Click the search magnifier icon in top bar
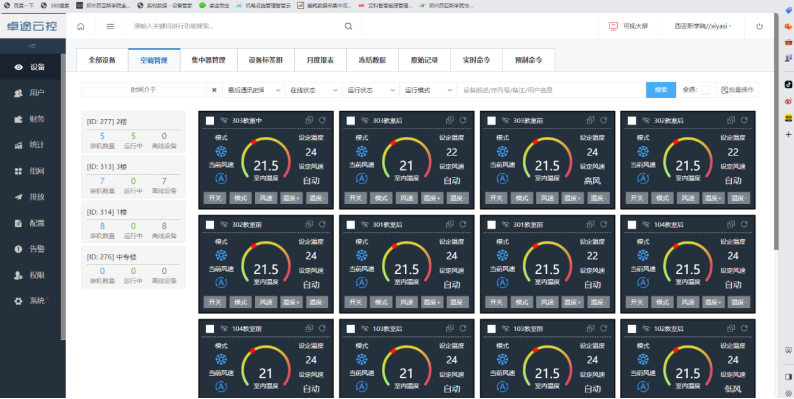Image resolution: width=794 pixels, height=399 pixels. (348, 26)
